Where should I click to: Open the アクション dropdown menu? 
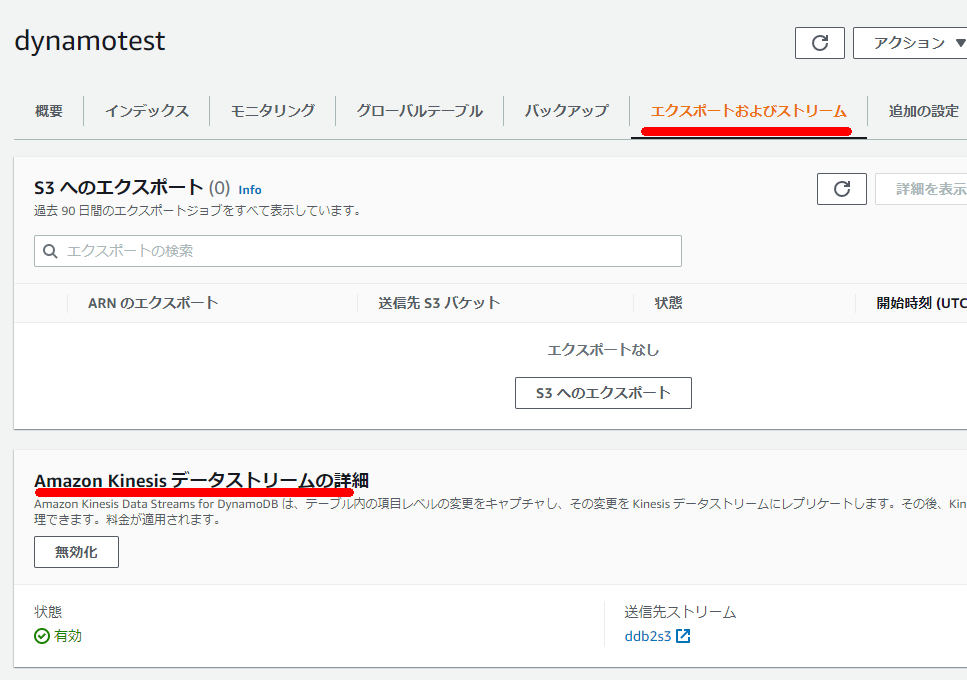908,43
